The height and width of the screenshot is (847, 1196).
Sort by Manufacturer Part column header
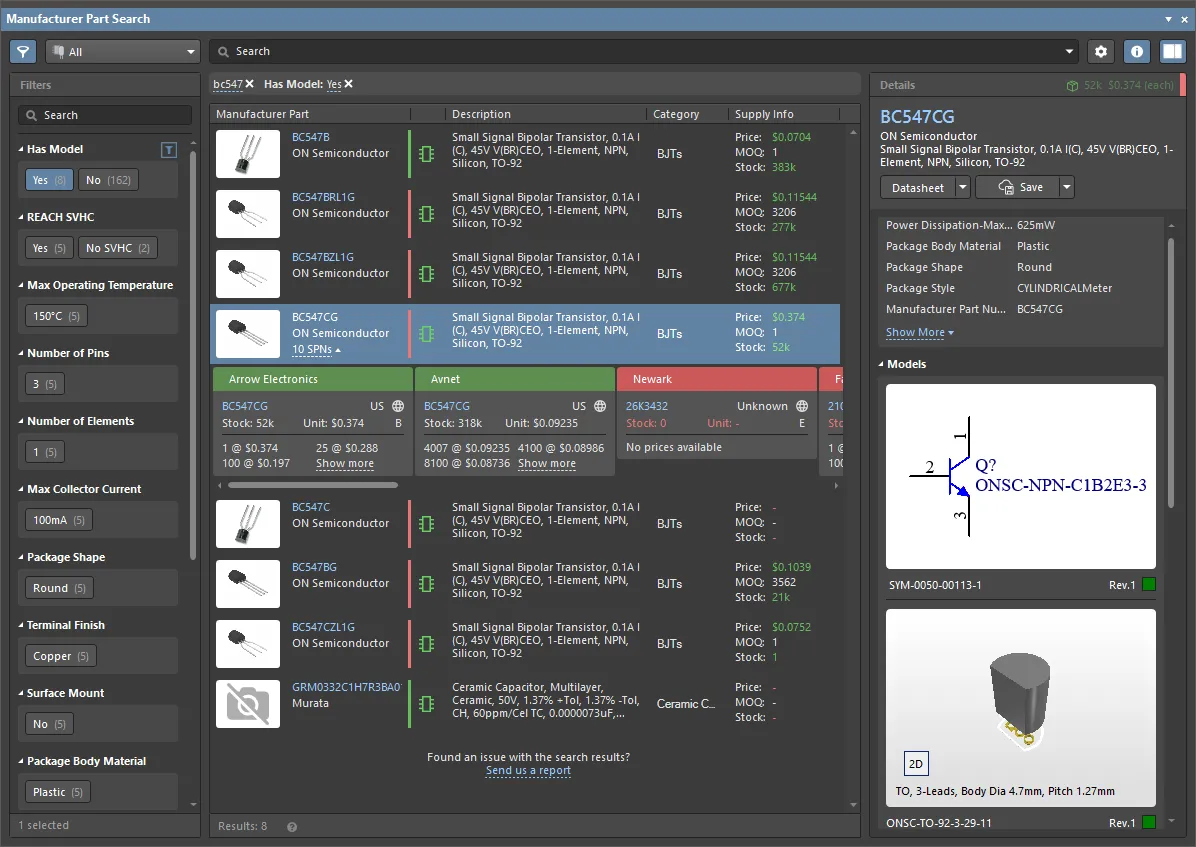[262, 114]
